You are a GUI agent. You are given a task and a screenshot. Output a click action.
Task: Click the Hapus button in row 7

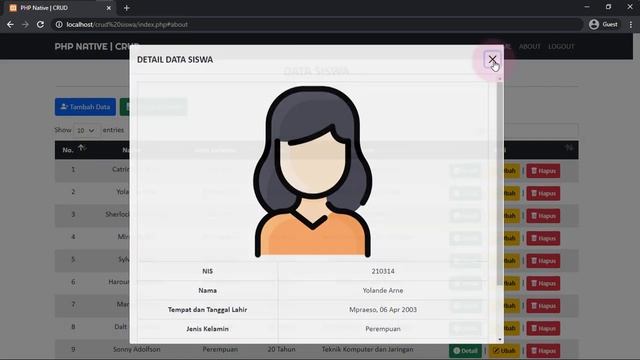click(543, 306)
